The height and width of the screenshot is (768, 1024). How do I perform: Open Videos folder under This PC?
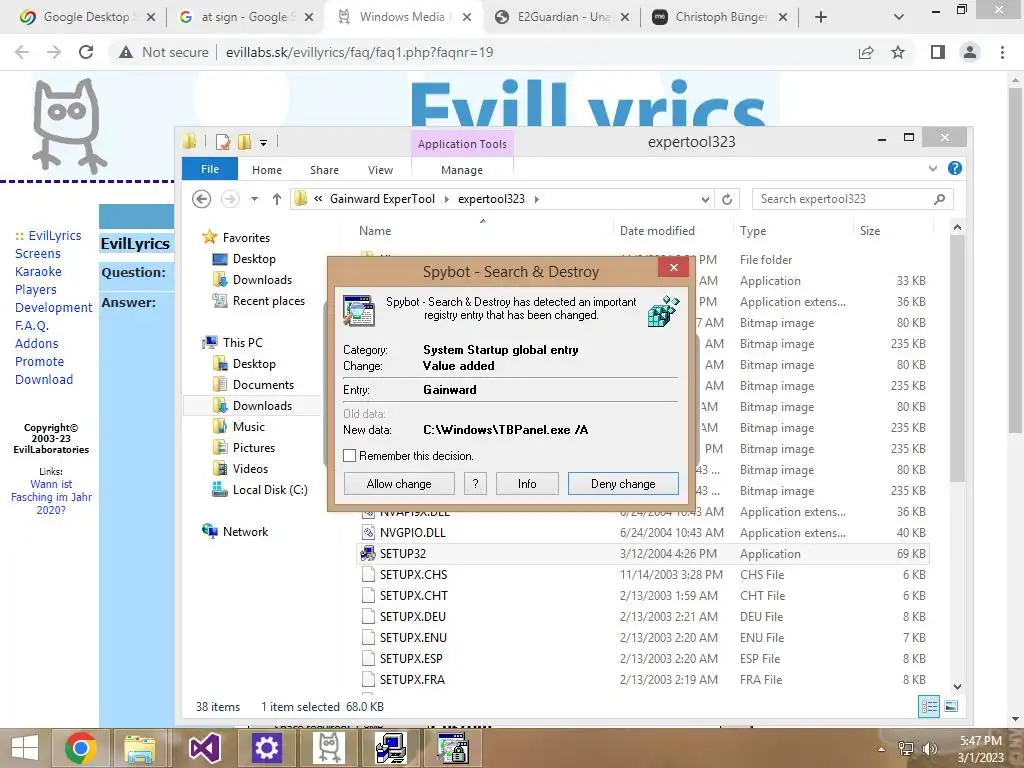250,469
